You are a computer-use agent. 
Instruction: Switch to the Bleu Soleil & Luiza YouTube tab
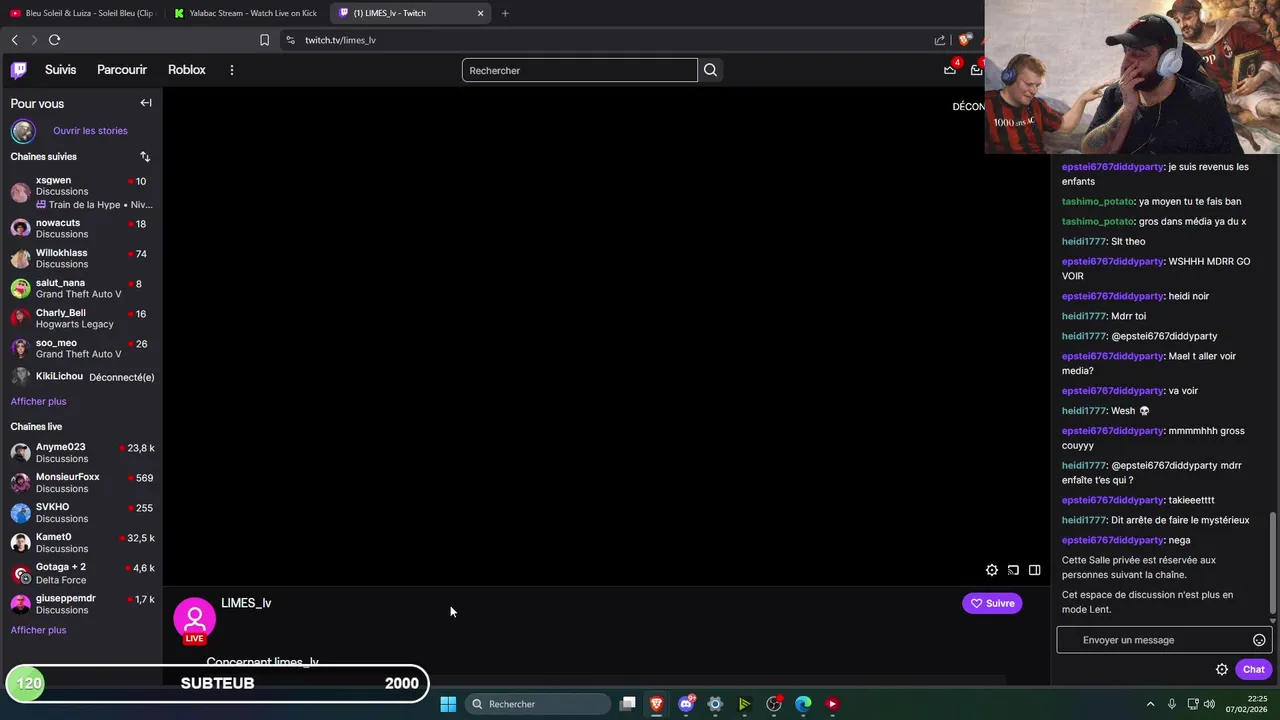coord(81,13)
